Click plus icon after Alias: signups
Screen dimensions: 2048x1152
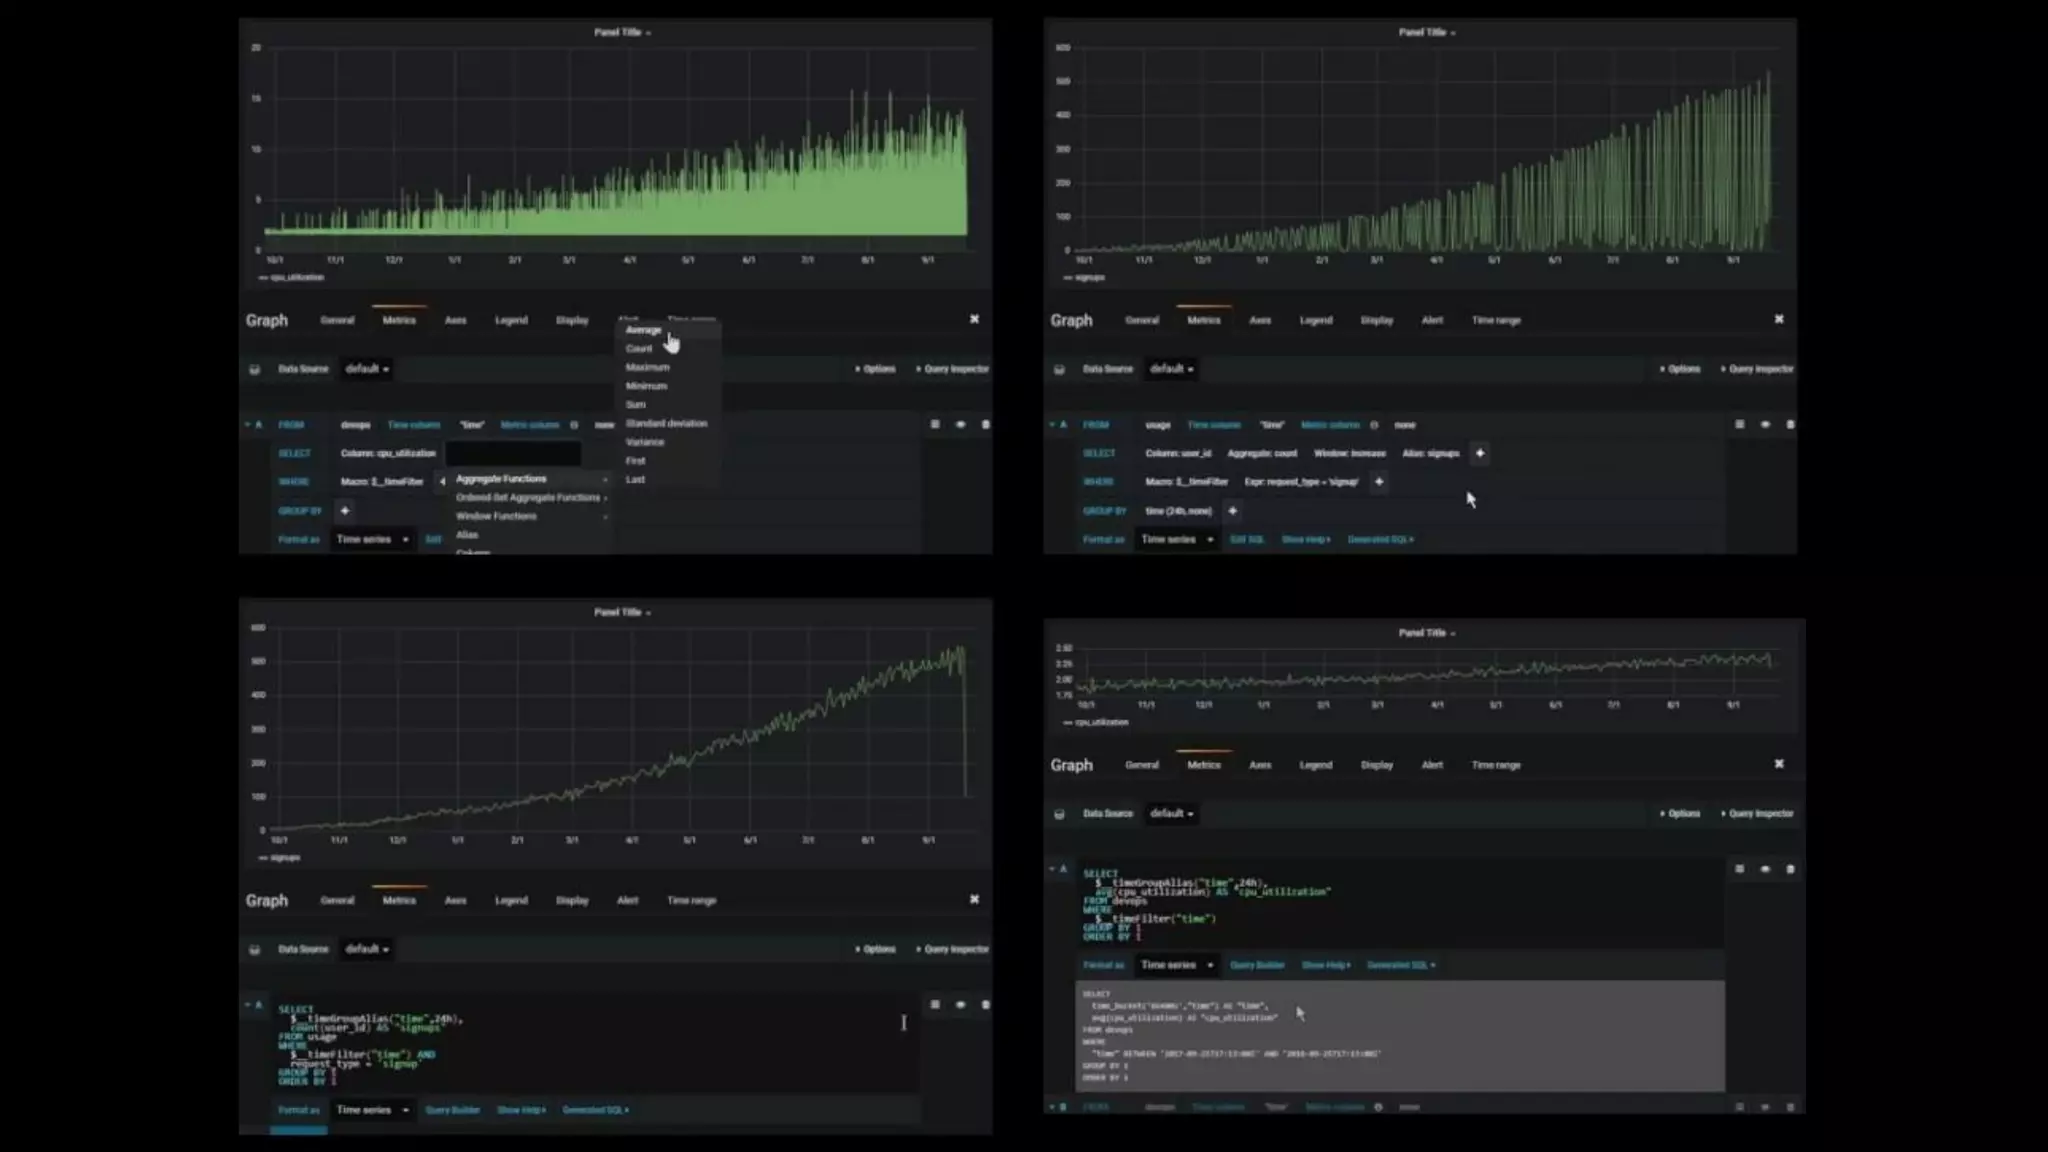1480,454
